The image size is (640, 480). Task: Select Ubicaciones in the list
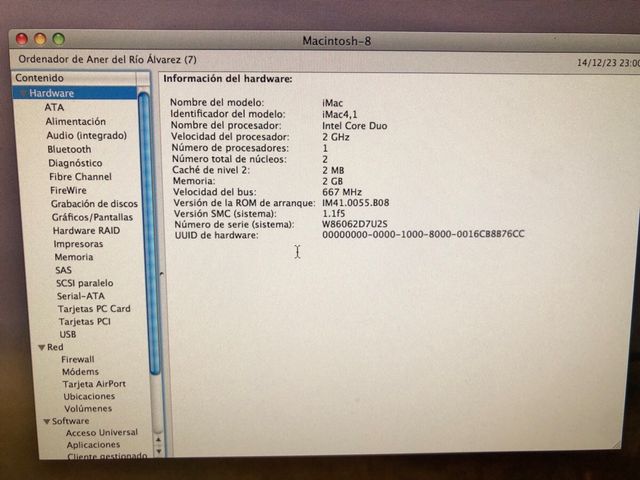pyautogui.click(x=89, y=396)
